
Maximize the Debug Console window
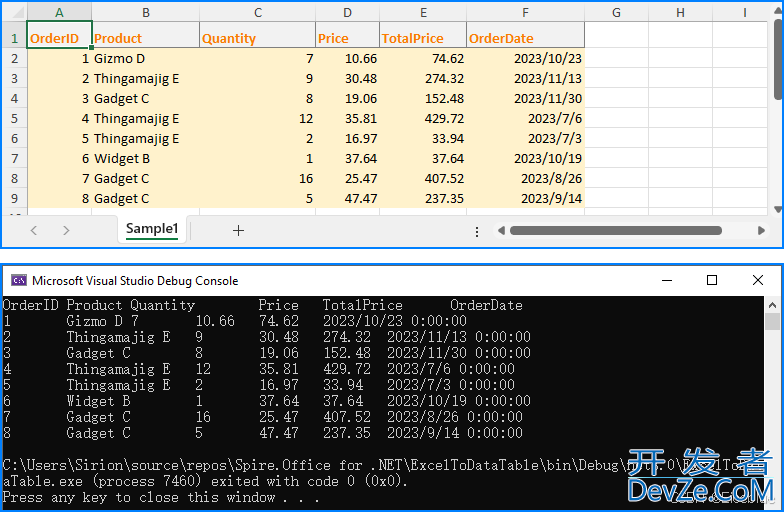(712, 281)
